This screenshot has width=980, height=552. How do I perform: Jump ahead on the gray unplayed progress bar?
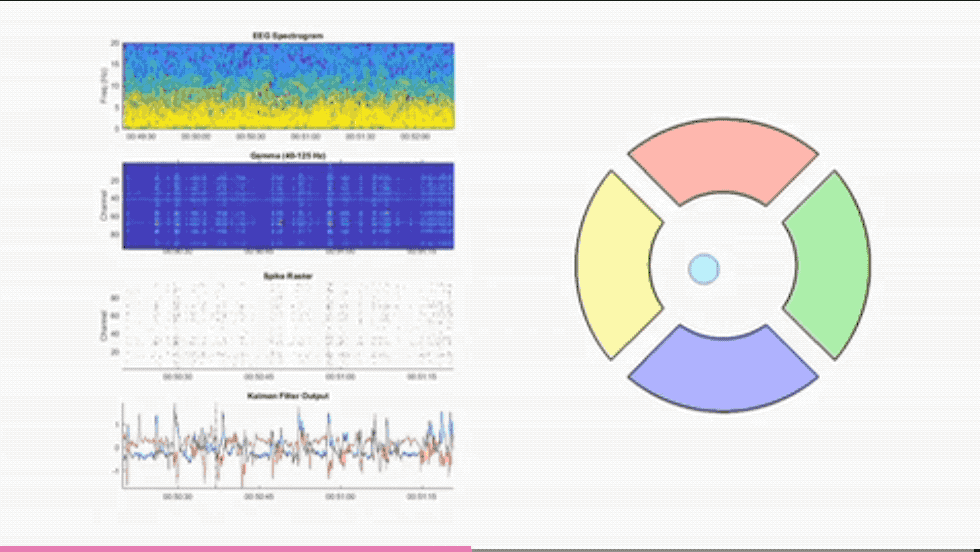(726, 549)
